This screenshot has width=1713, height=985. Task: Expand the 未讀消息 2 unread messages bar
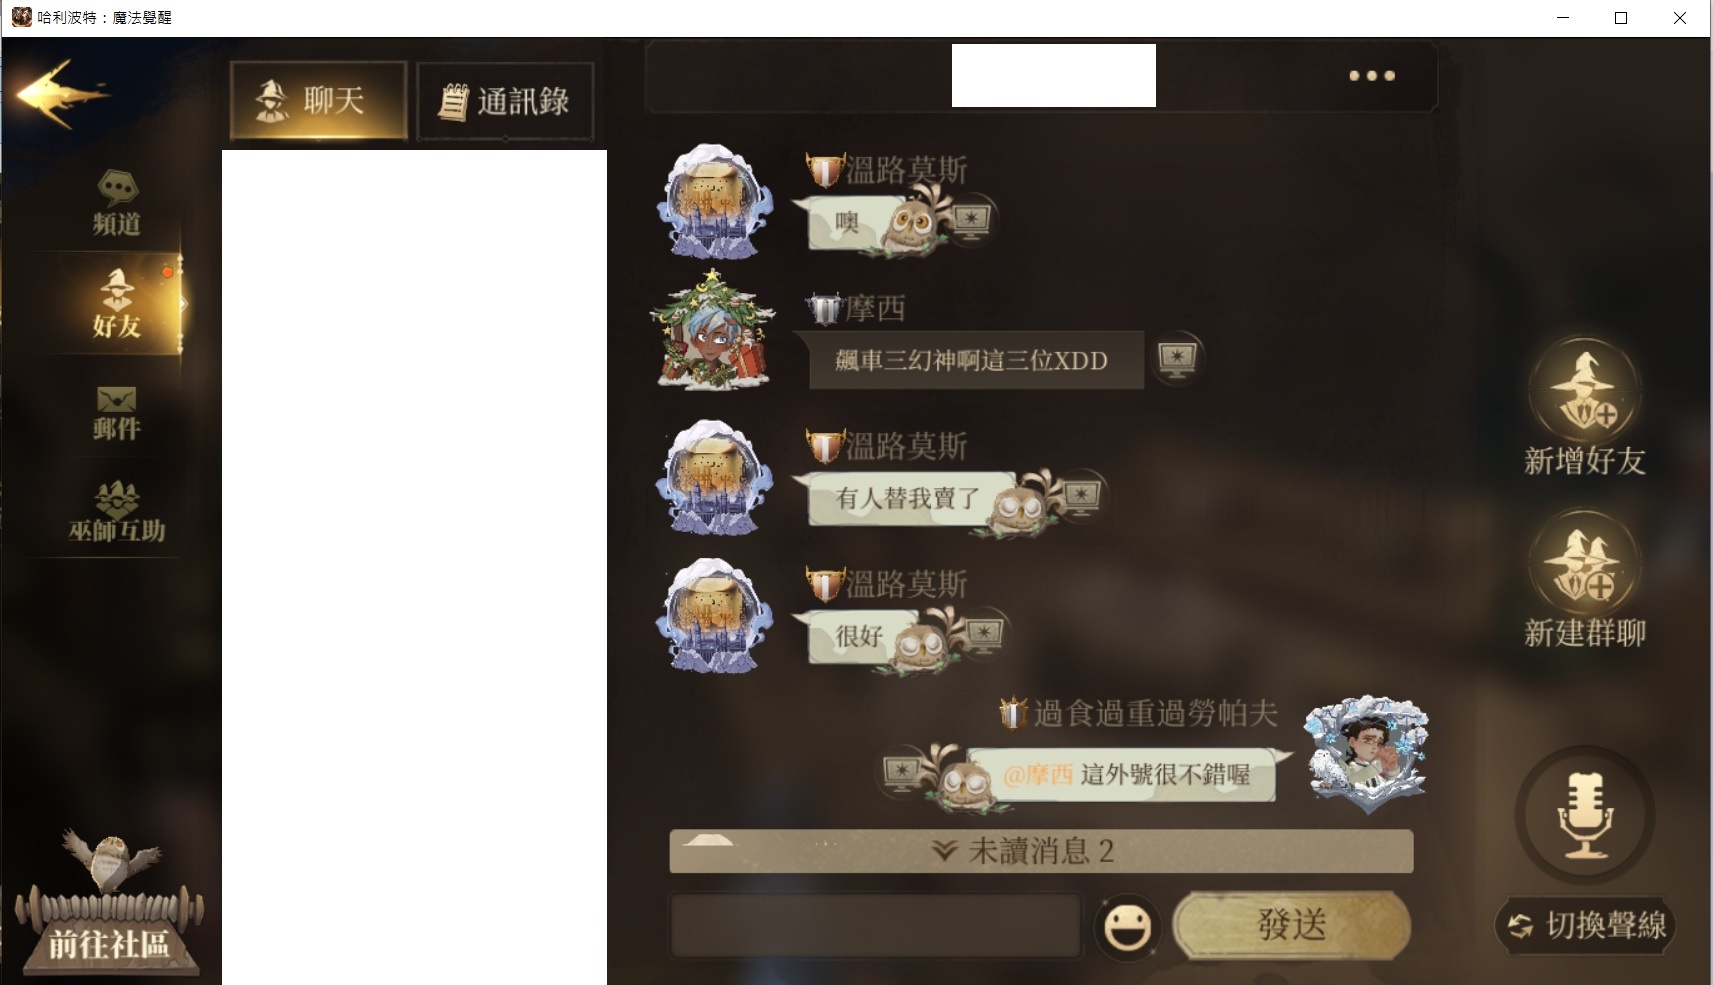click(x=1041, y=851)
